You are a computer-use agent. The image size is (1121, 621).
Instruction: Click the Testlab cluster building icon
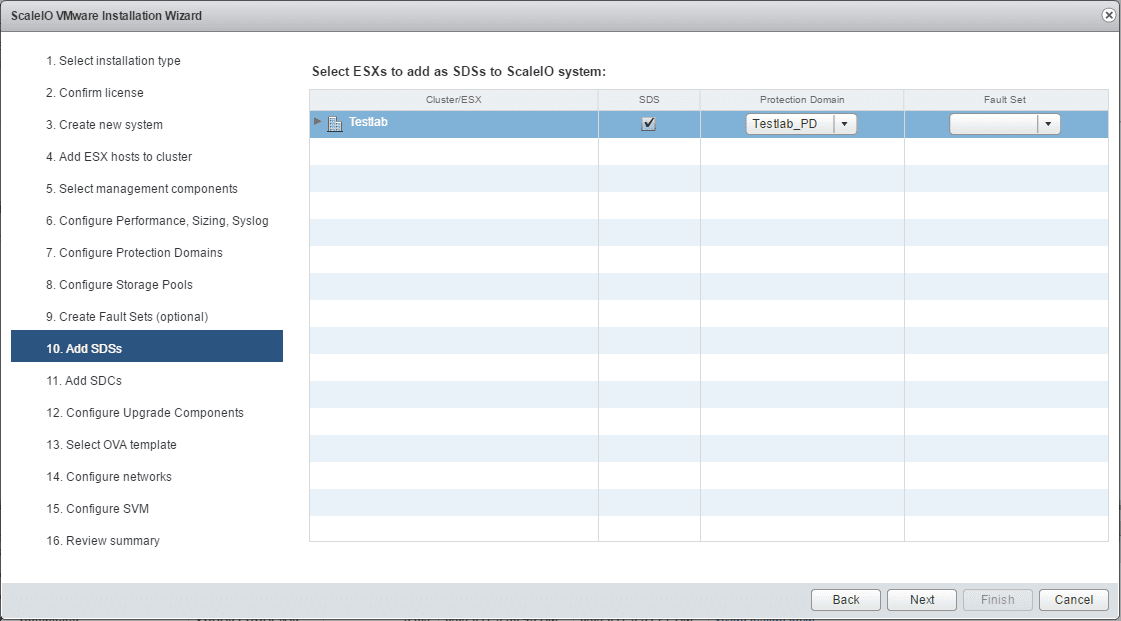point(335,124)
